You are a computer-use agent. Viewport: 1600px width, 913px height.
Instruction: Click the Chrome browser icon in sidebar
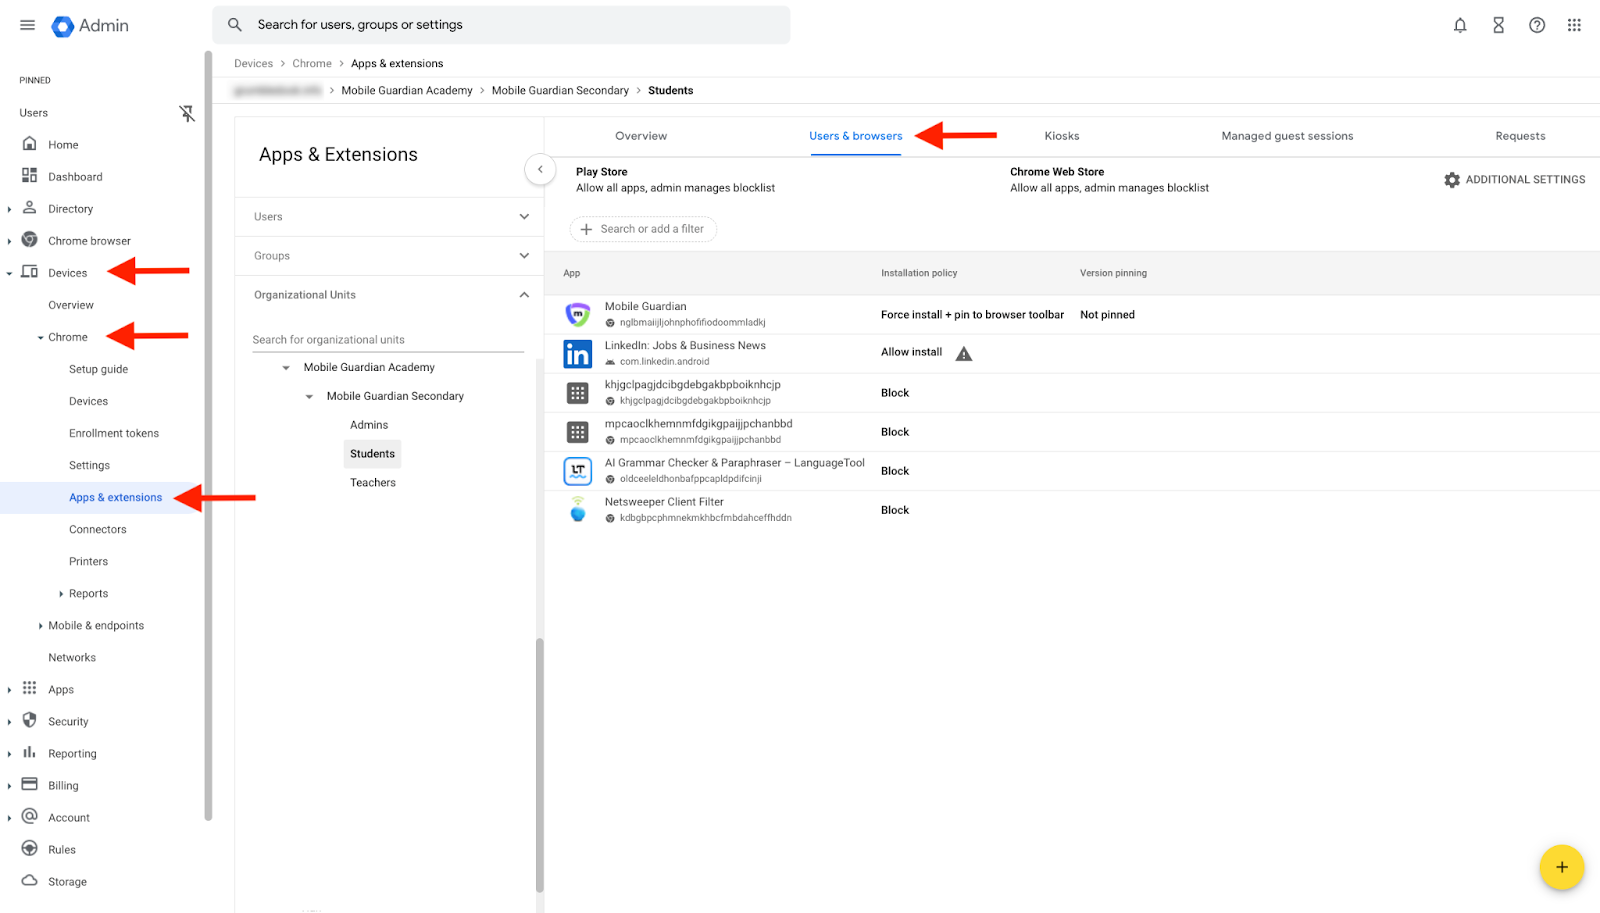[x=30, y=240]
